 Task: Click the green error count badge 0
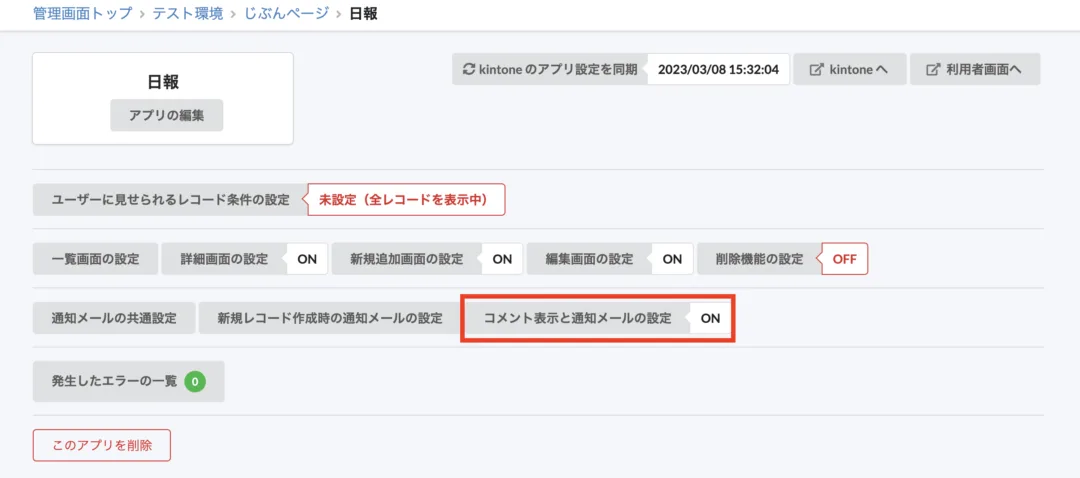[x=195, y=380]
